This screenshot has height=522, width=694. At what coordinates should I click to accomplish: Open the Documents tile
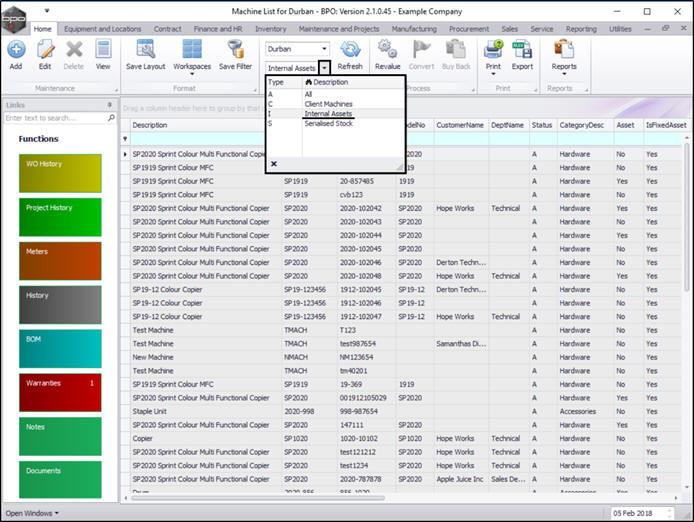pyautogui.click(x=60, y=479)
